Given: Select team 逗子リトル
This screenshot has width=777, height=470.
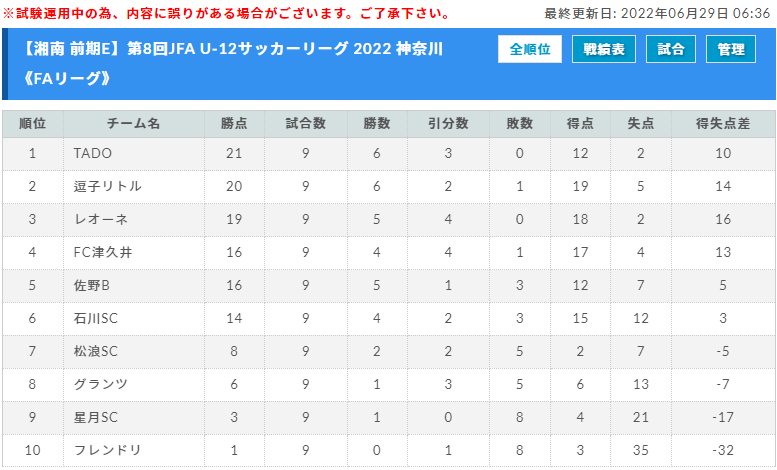Looking at the screenshot, I should tap(108, 186).
